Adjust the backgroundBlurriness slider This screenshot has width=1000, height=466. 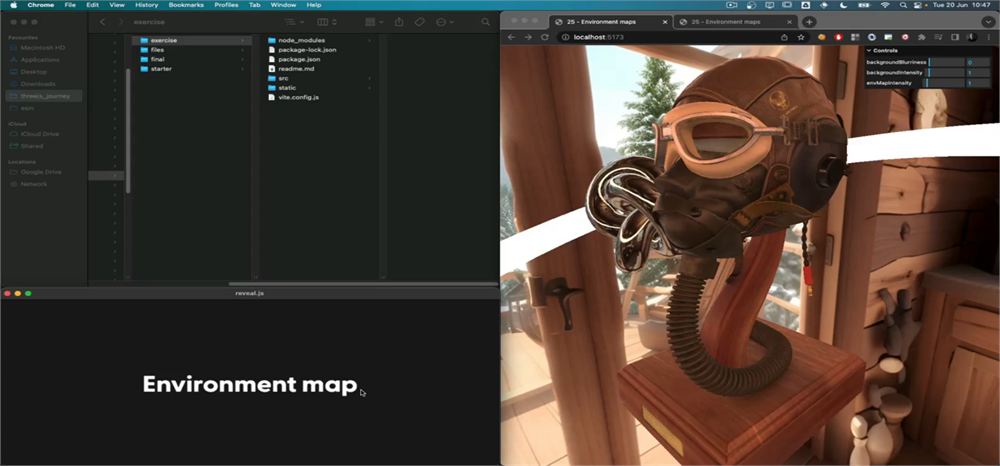tap(946, 62)
